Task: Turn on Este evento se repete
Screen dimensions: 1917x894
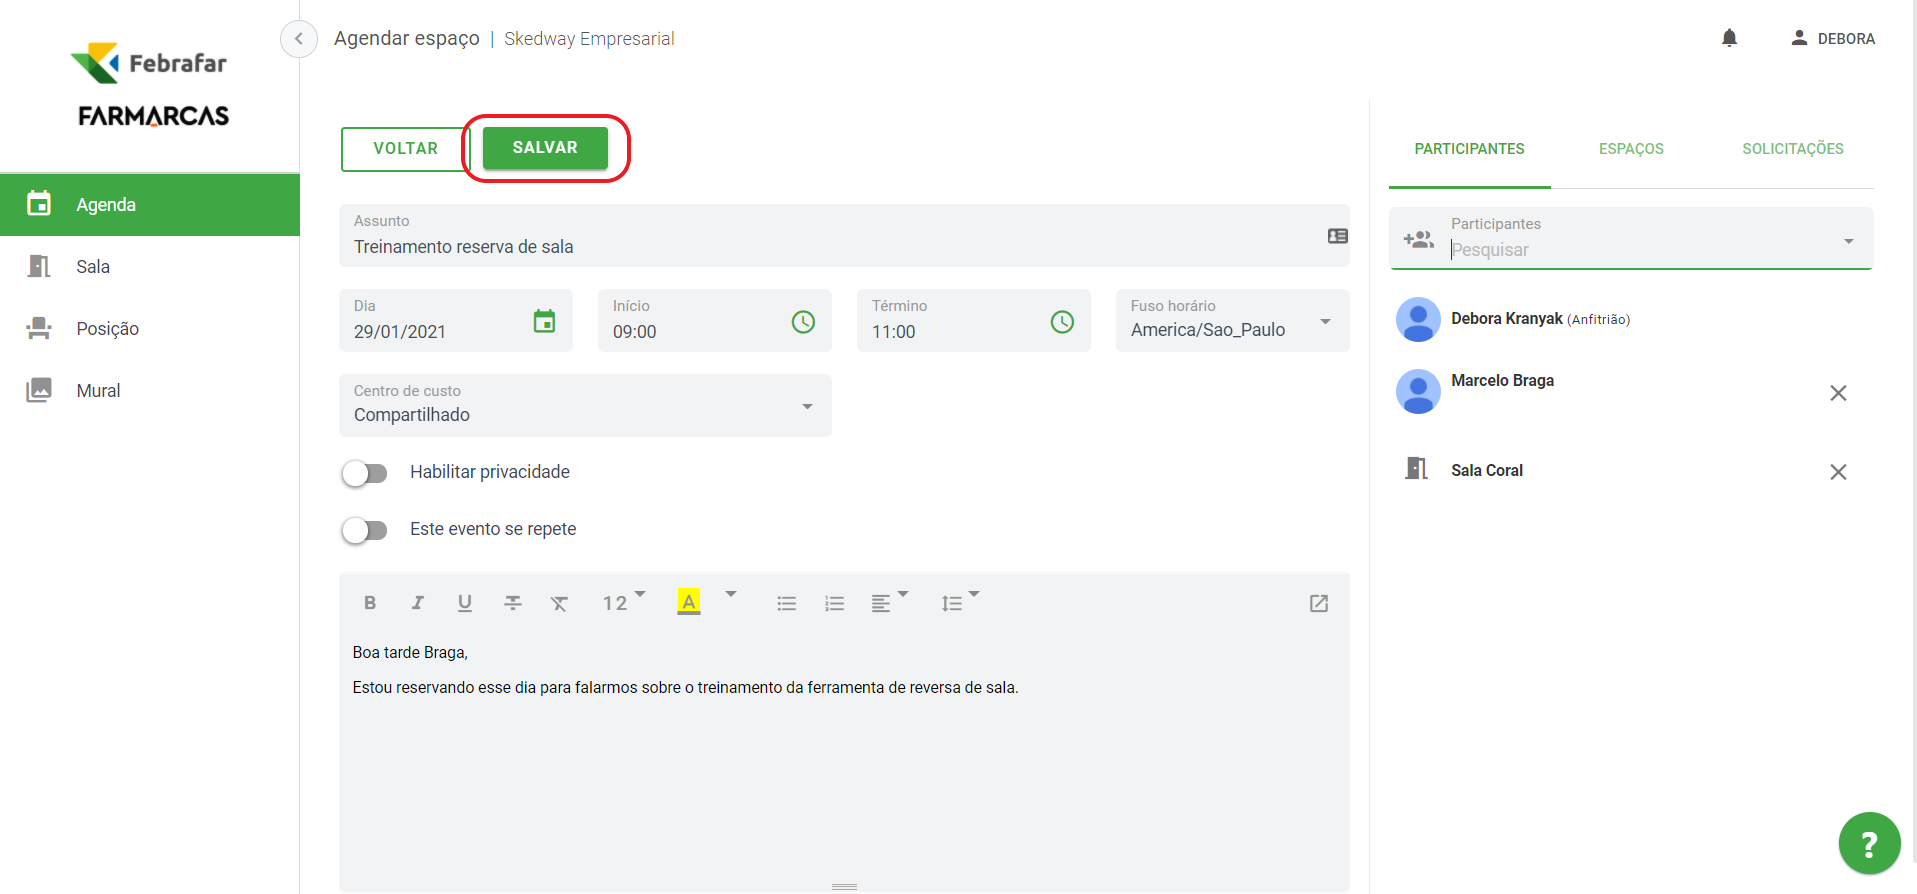Action: 365,530
